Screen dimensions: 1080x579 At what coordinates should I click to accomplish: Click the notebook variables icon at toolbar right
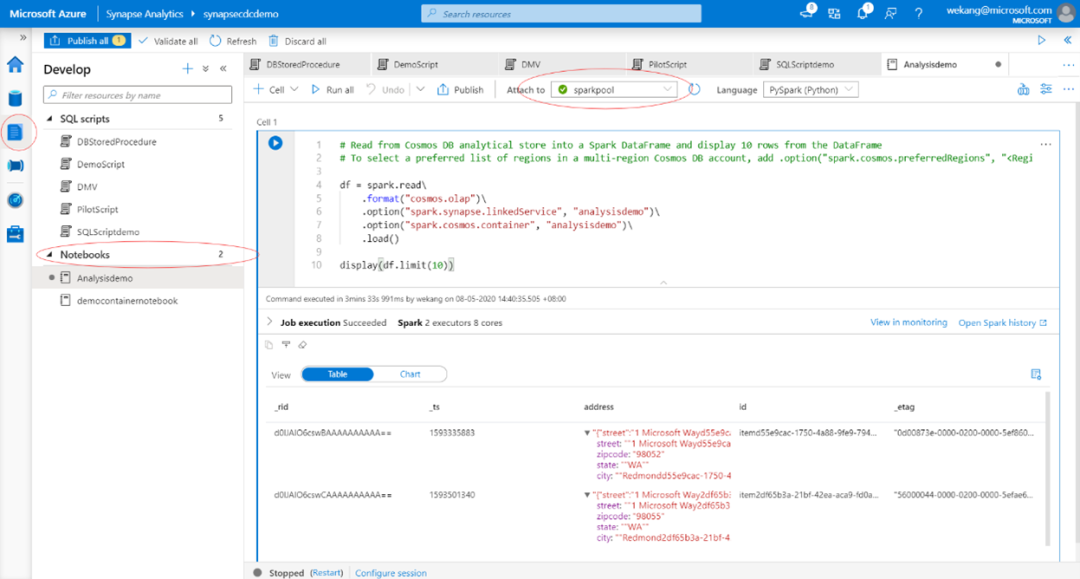[1024, 90]
